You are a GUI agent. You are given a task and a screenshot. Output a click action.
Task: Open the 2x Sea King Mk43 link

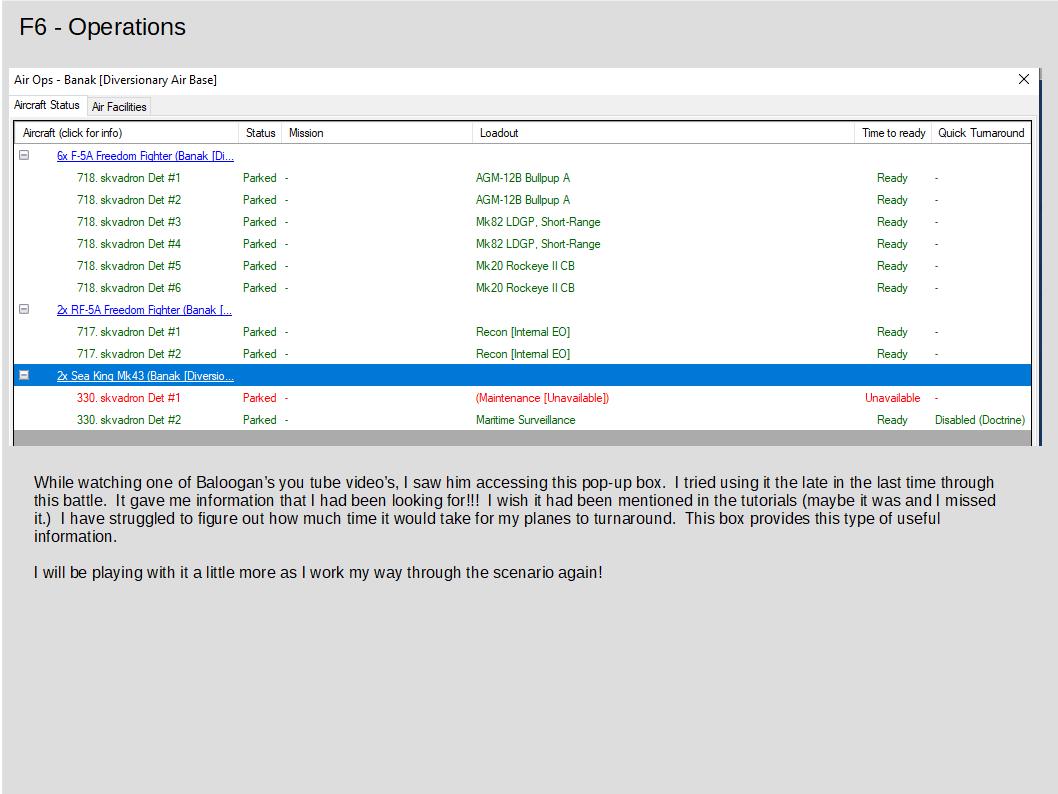tap(145, 376)
